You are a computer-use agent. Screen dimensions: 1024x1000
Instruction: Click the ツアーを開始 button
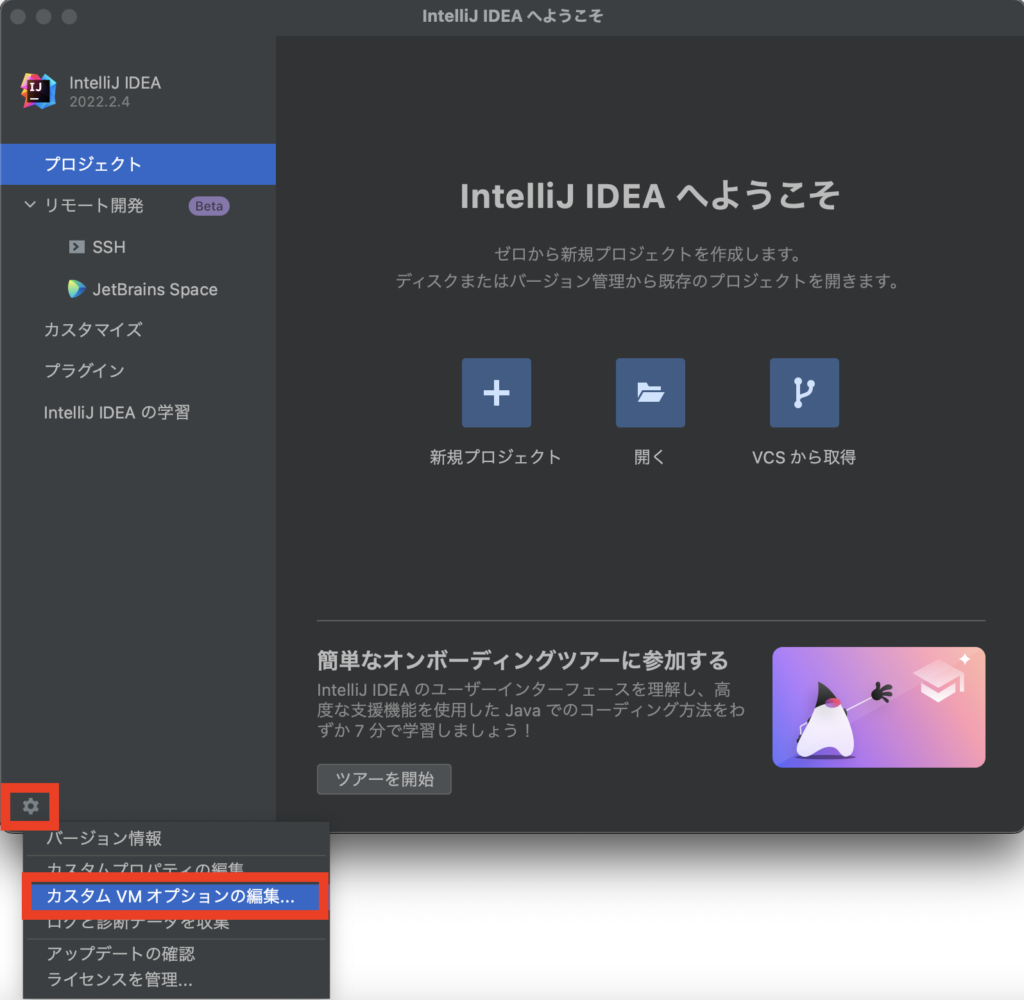[384, 779]
